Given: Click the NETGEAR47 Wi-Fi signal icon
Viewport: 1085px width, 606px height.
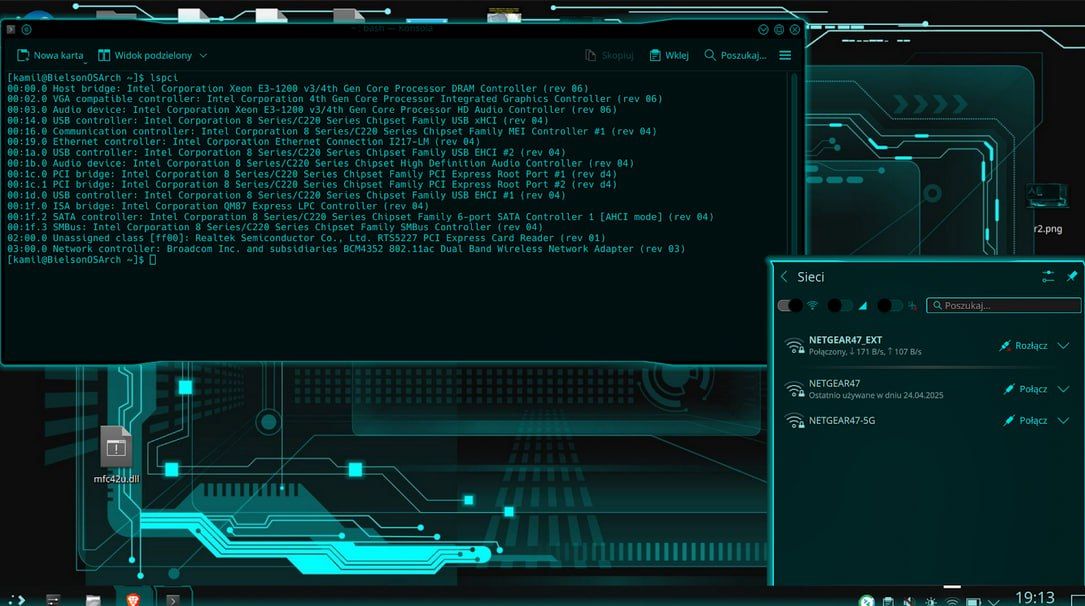Looking at the screenshot, I should click(794, 389).
